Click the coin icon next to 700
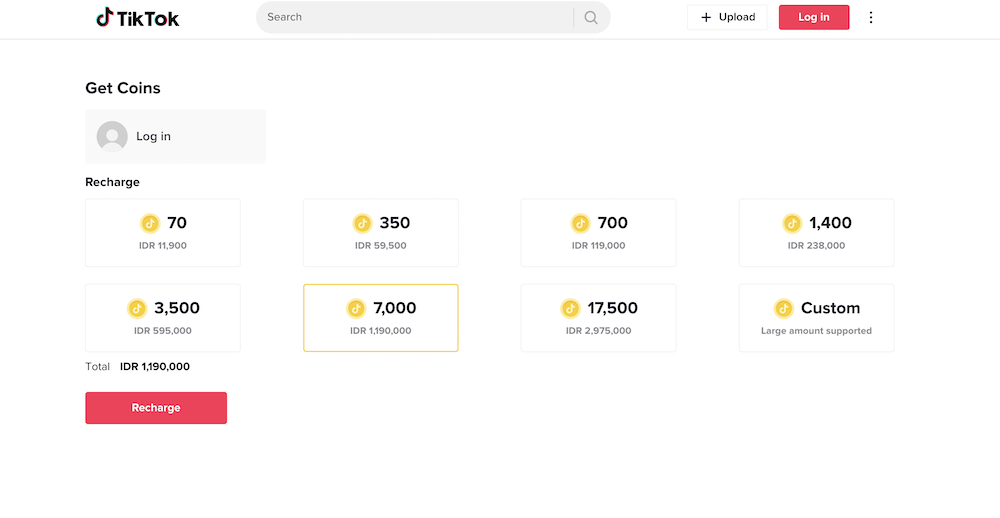Screen dimensions: 1000x518 [580, 223]
